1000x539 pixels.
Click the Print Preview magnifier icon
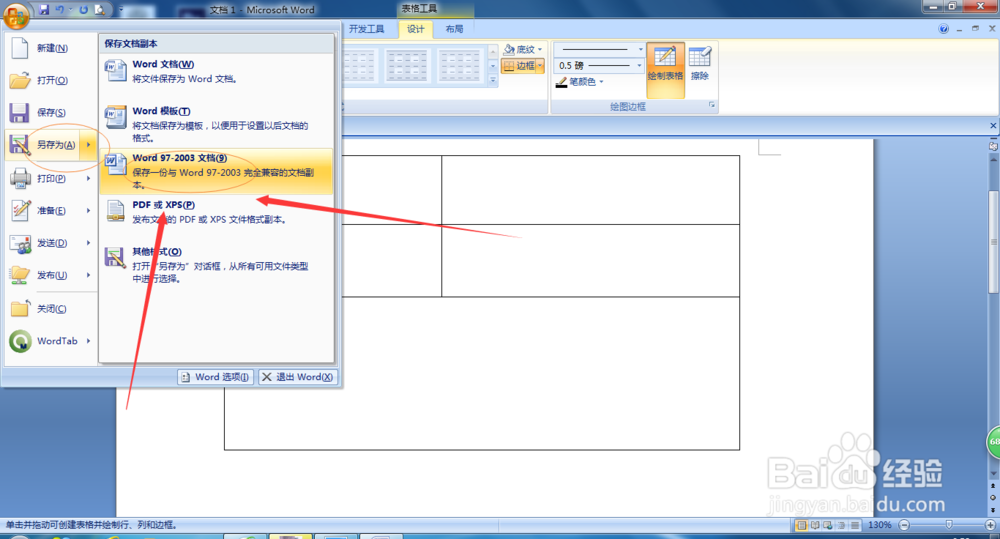click(99, 10)
